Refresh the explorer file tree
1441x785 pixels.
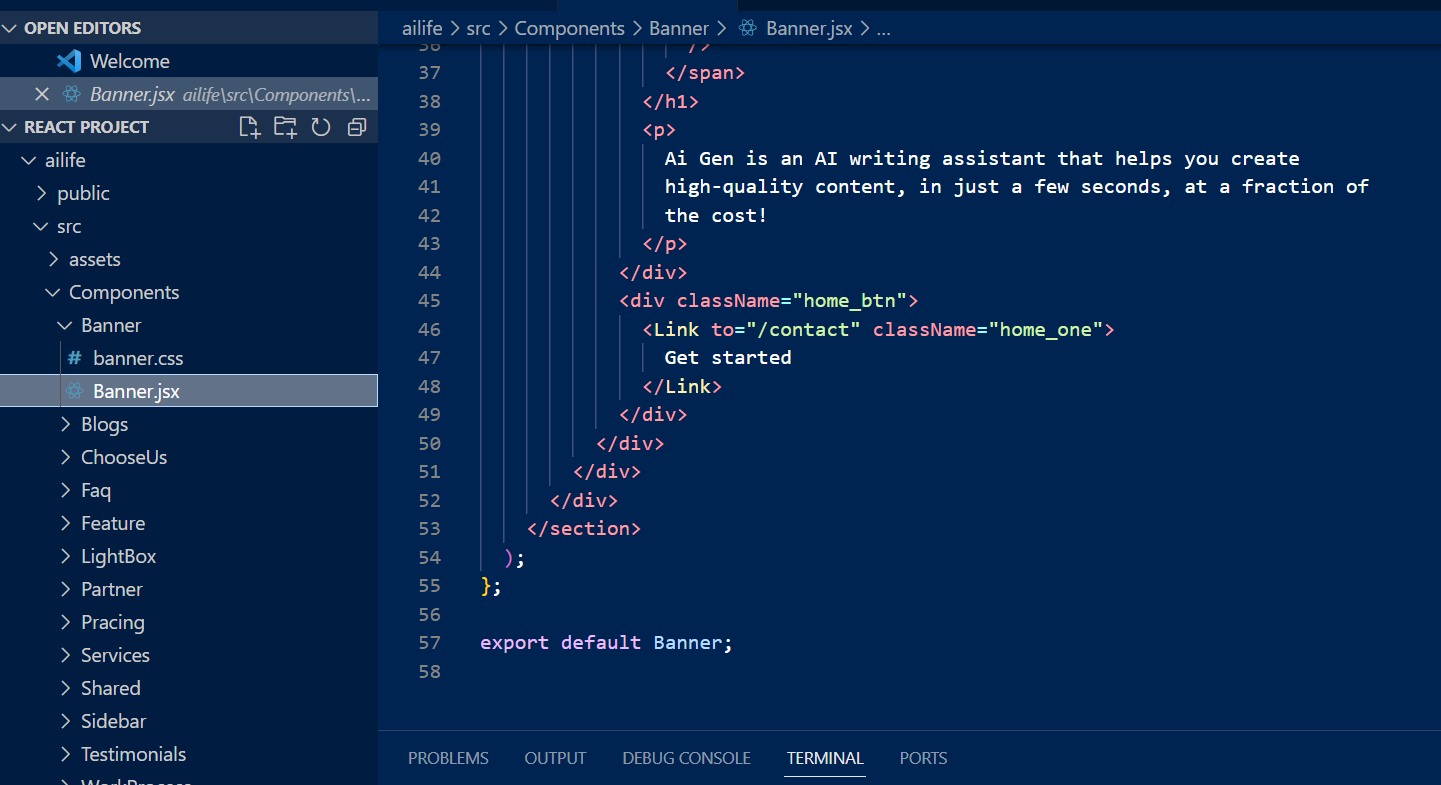pos(321,127)
